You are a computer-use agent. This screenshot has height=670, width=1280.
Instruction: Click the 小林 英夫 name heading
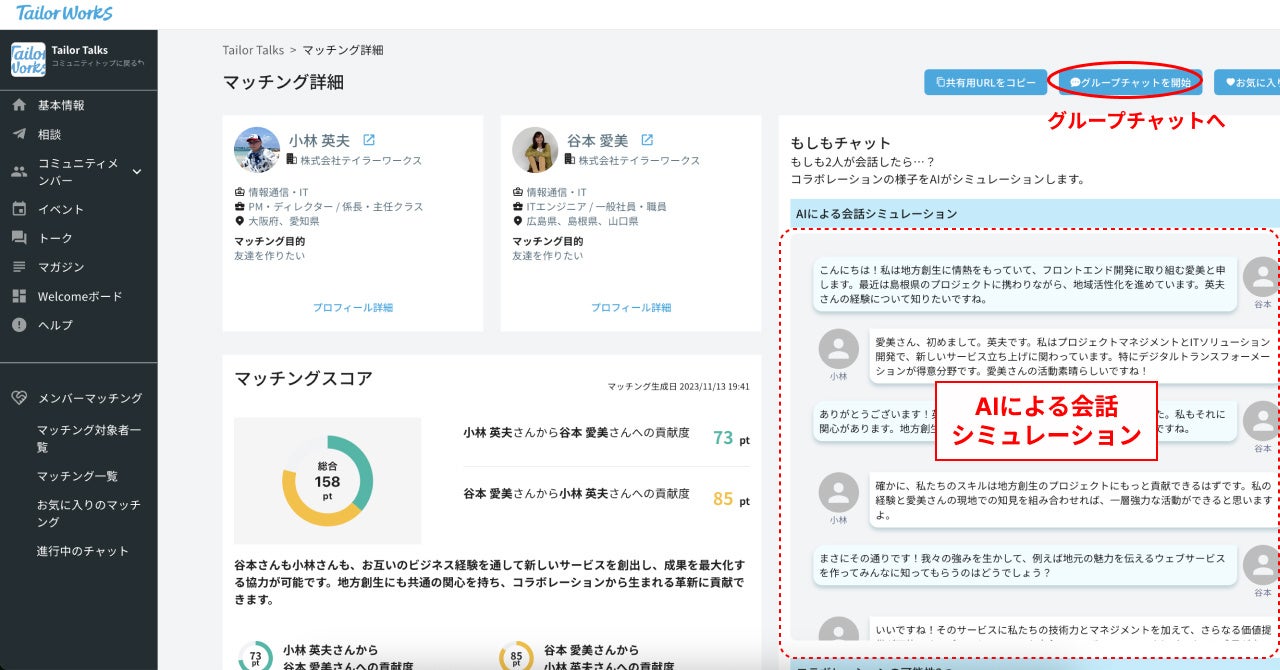point(319,140)
